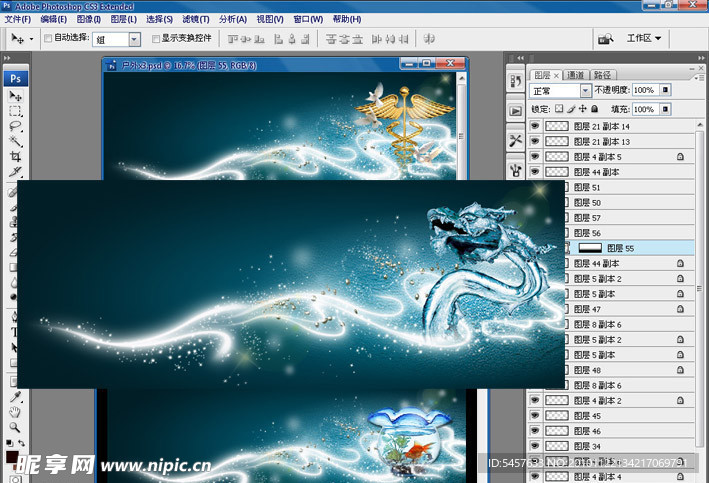Image resolution: width=709 pixels, height=483 pixels.
Task: Select the Hand tool
Action: pyautogui.click(x=15, y=411)
